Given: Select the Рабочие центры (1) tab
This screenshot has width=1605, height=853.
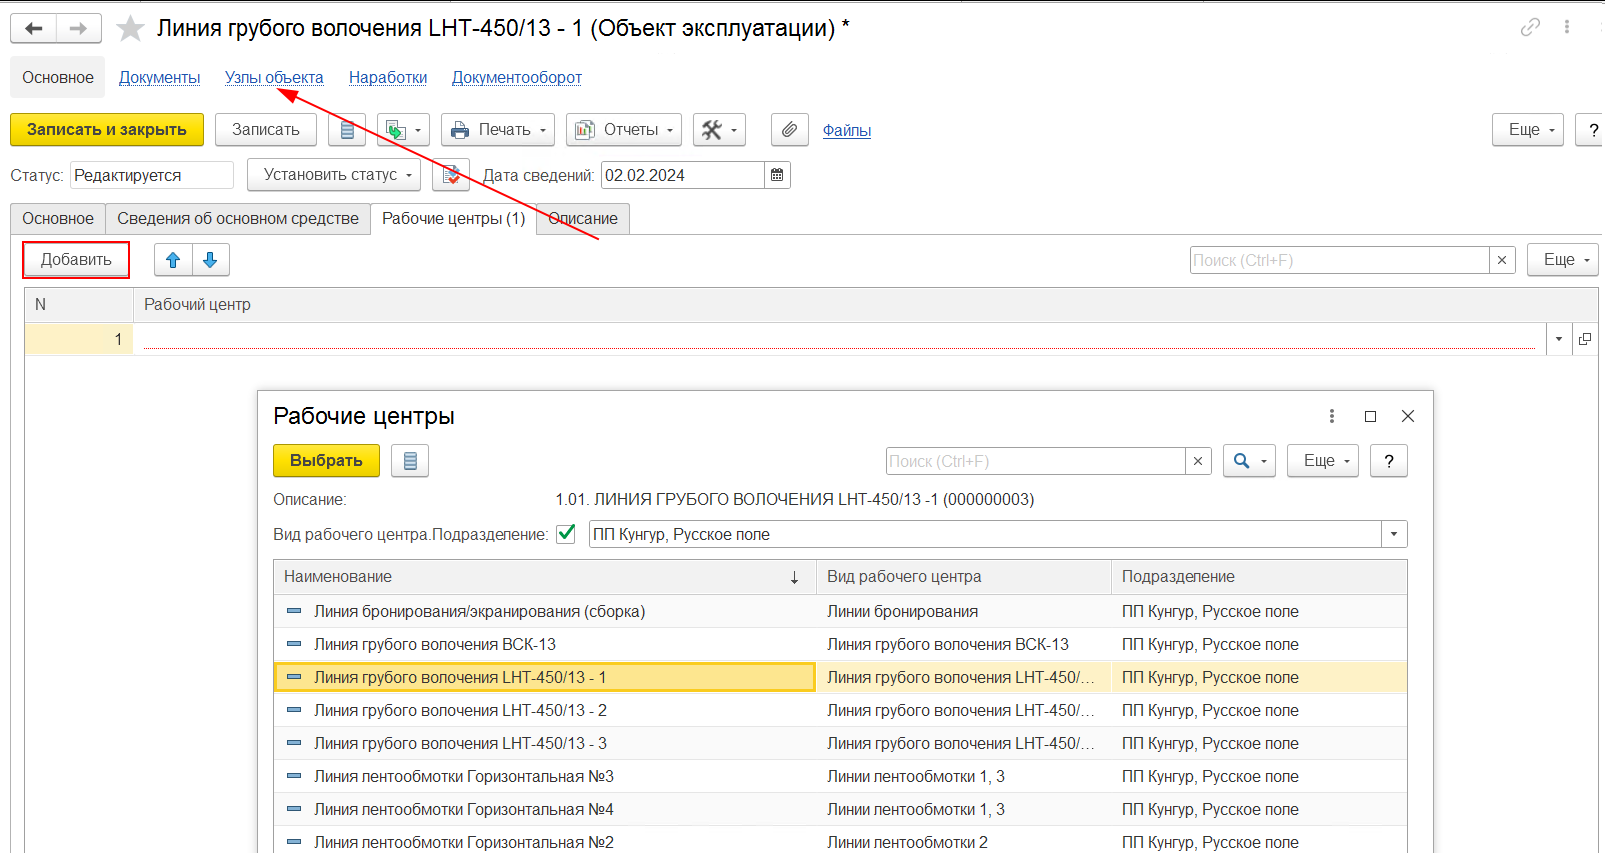Looking at the screenshot, I should [x=454, y=219].
